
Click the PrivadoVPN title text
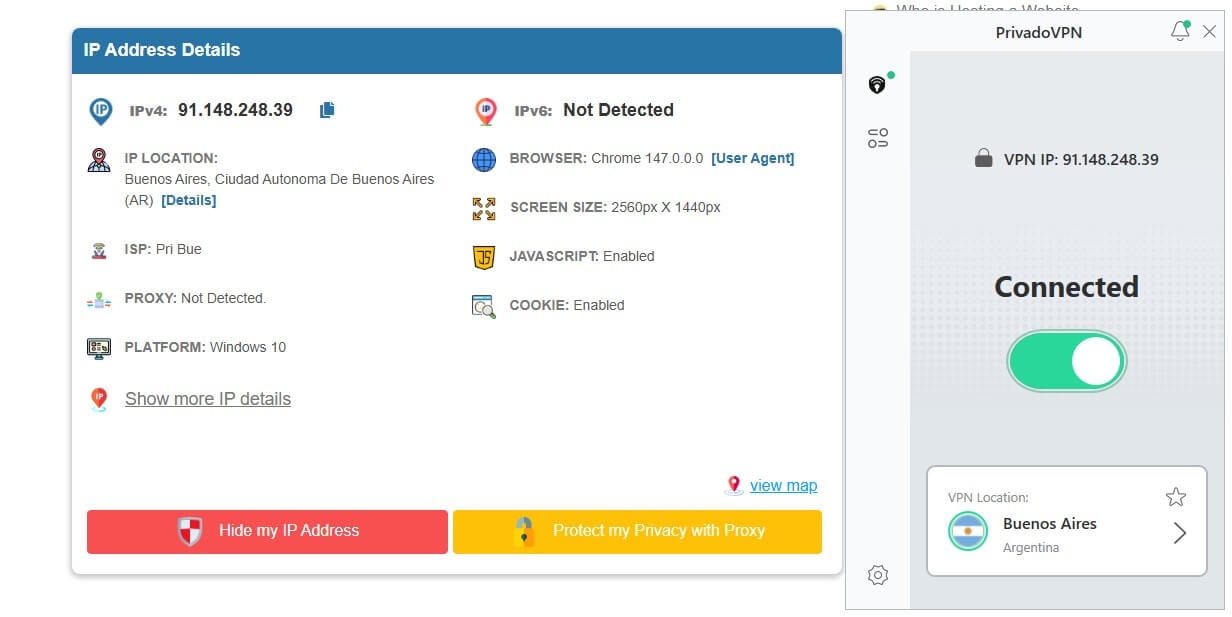point(1038,32)
